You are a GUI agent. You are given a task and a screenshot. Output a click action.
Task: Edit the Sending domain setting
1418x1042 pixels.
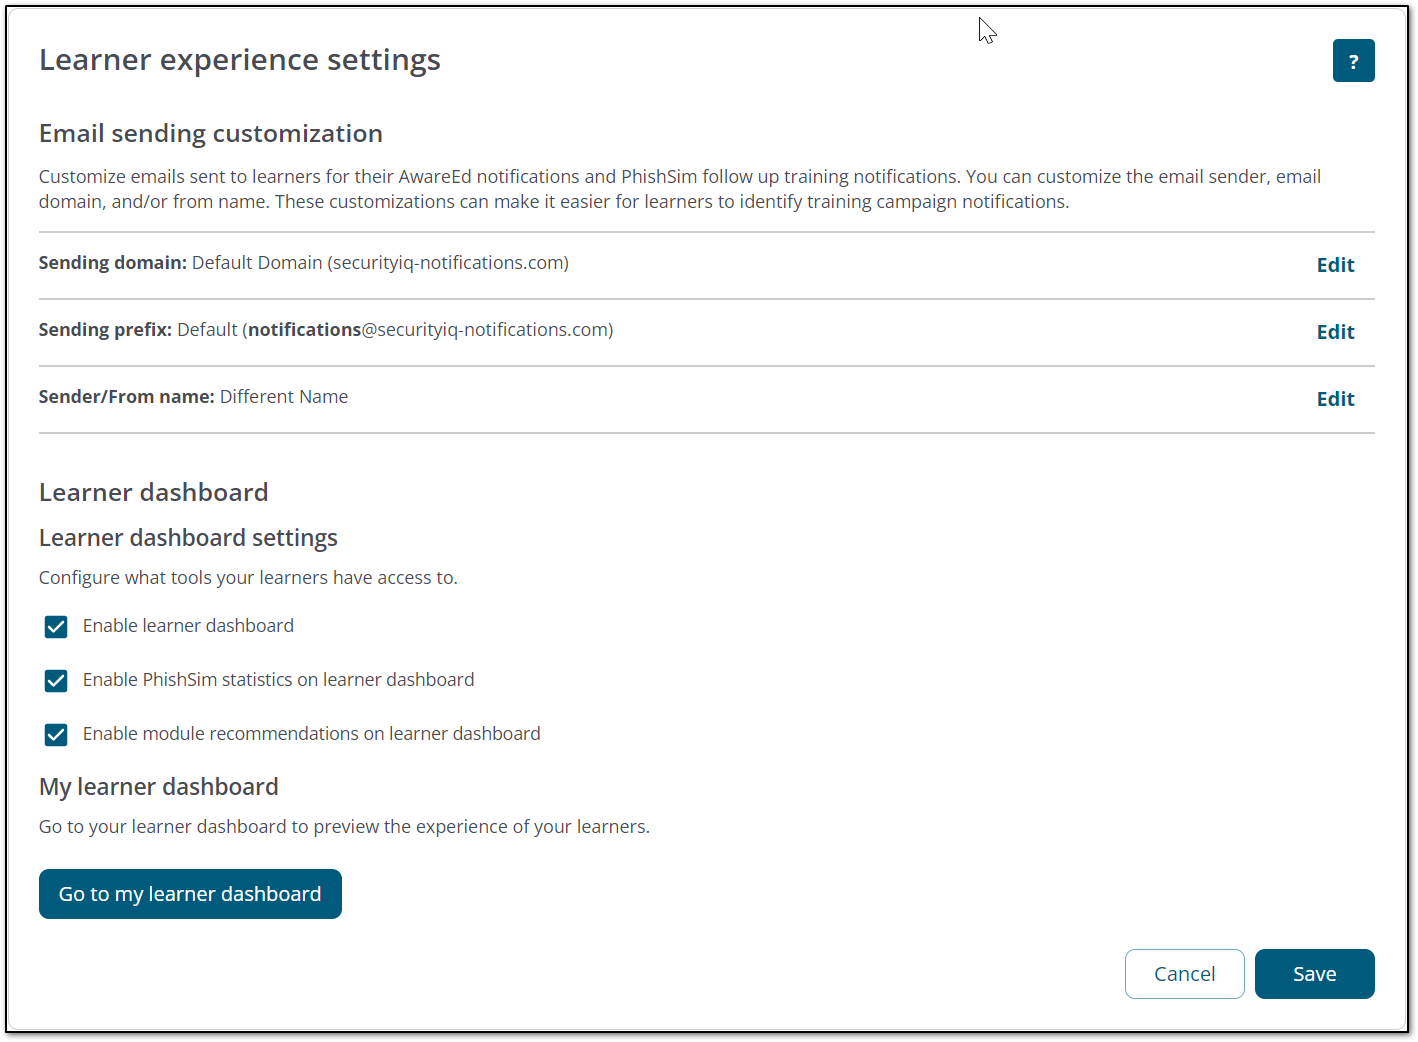point(1335,265)
